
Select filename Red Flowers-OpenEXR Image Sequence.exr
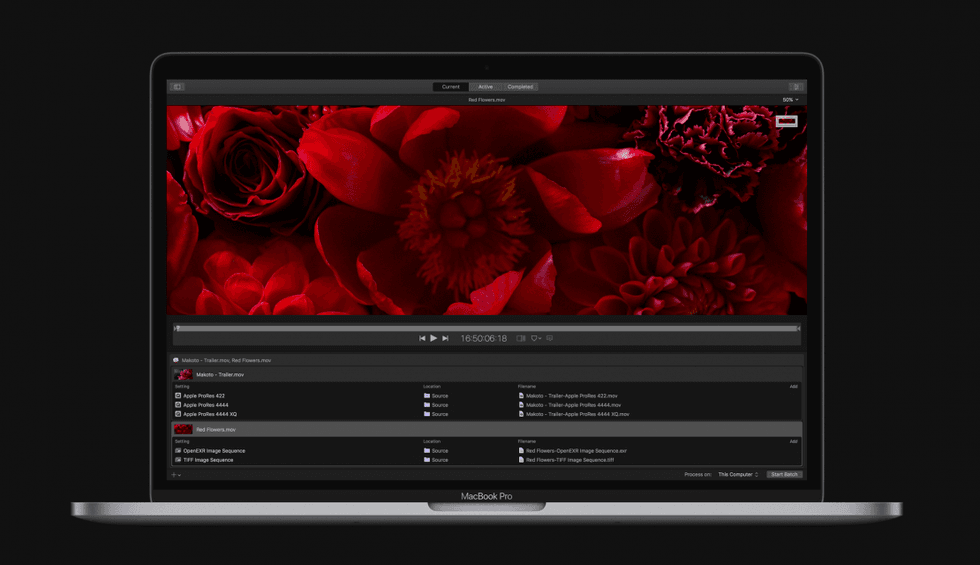click(576, 451)
